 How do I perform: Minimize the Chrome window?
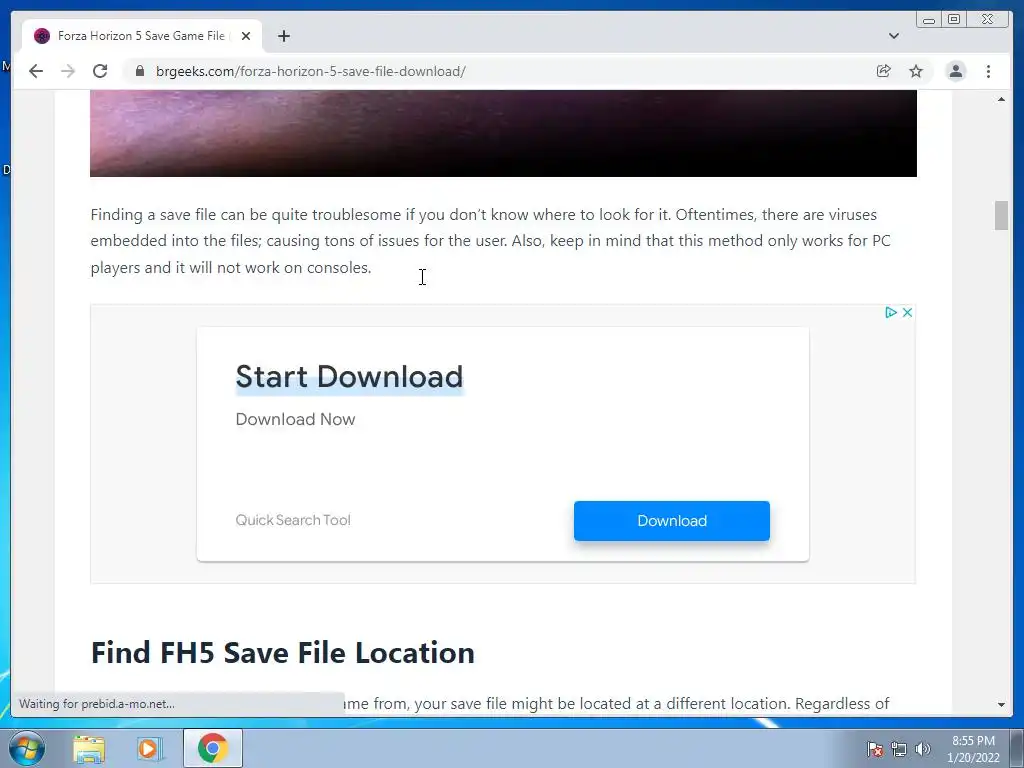[x=929, y=20]
